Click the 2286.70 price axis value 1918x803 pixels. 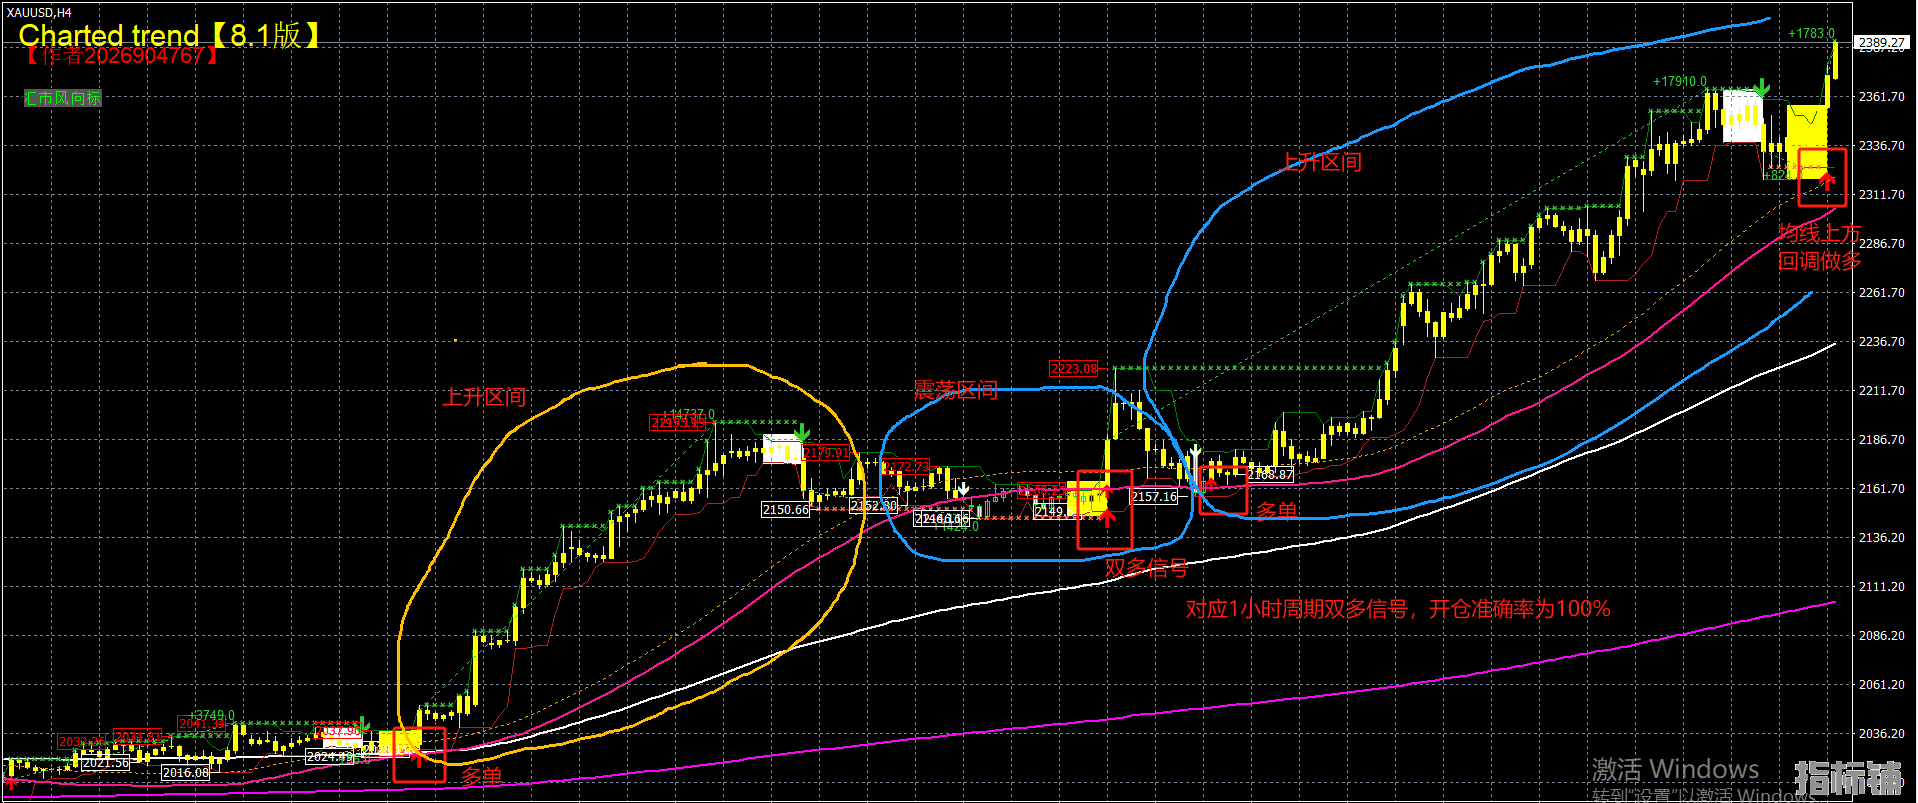1881,244
